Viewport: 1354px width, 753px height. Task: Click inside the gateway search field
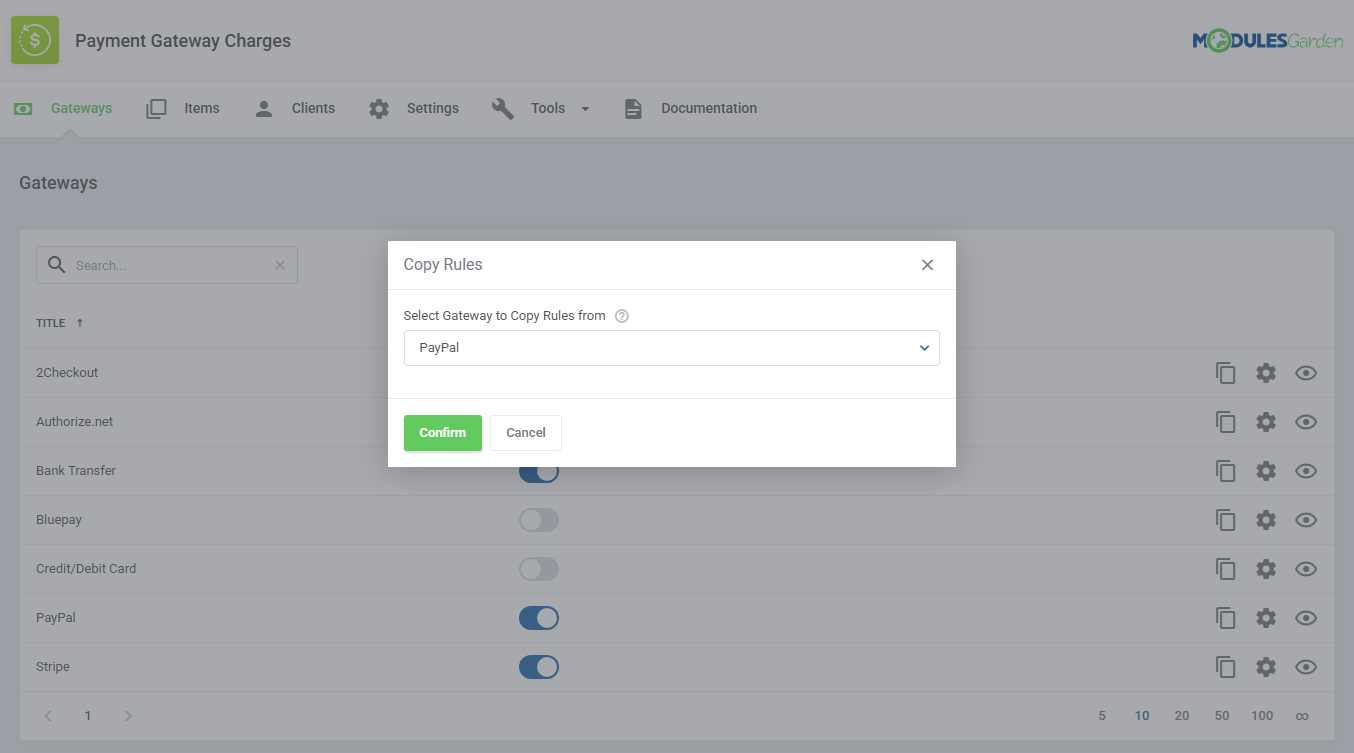(166, 264)
